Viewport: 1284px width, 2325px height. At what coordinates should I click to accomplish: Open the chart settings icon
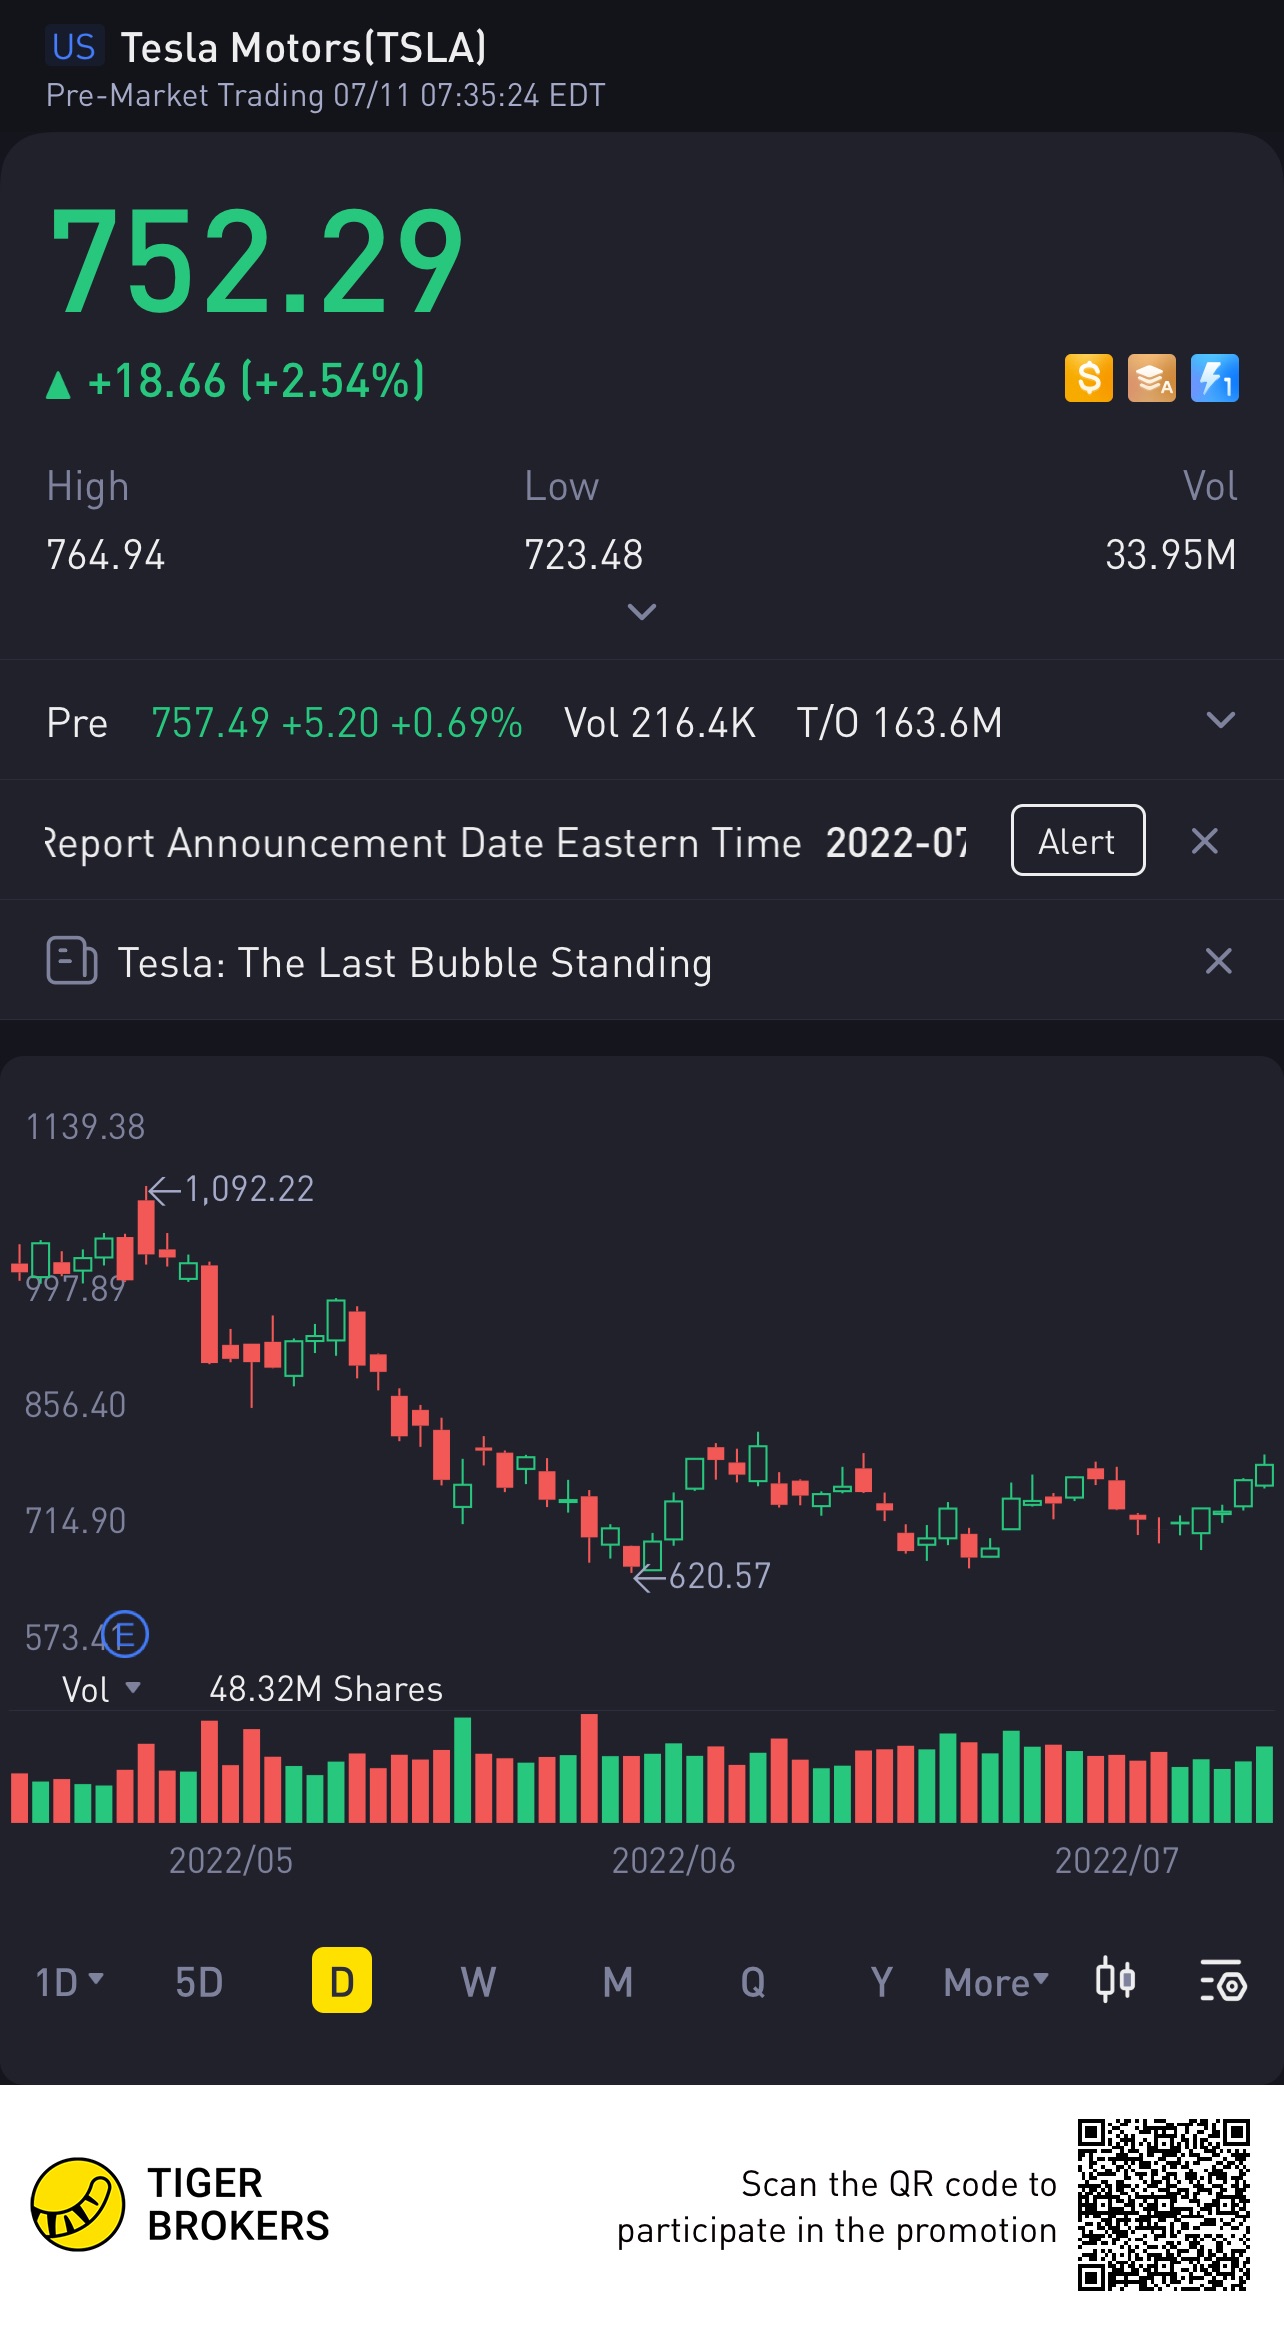coord(1222,1980)
